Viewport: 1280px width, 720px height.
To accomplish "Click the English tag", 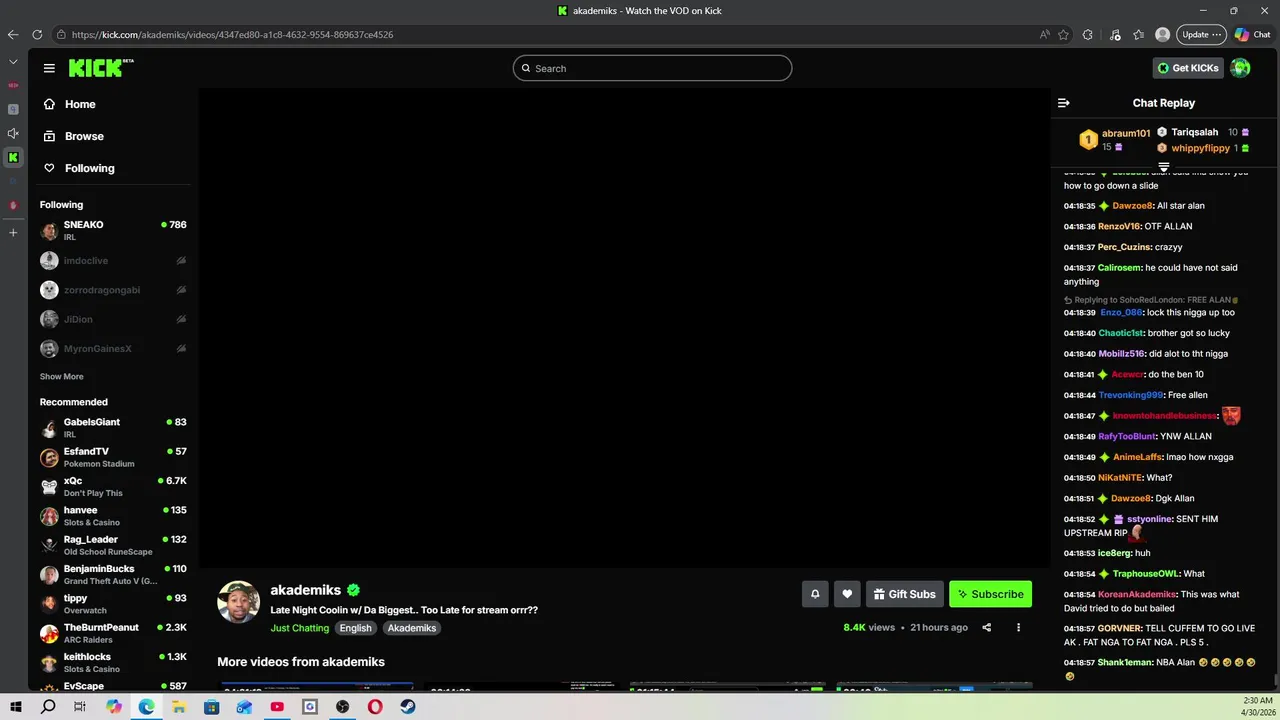I will pyautogui.click(x=355, y=628).
